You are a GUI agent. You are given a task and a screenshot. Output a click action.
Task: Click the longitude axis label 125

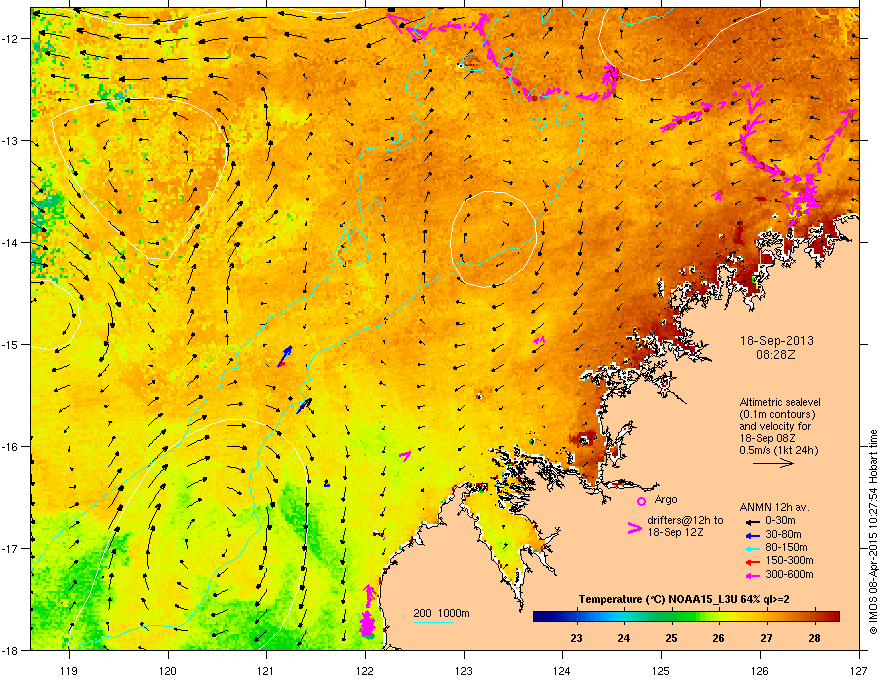coord(661,670)
